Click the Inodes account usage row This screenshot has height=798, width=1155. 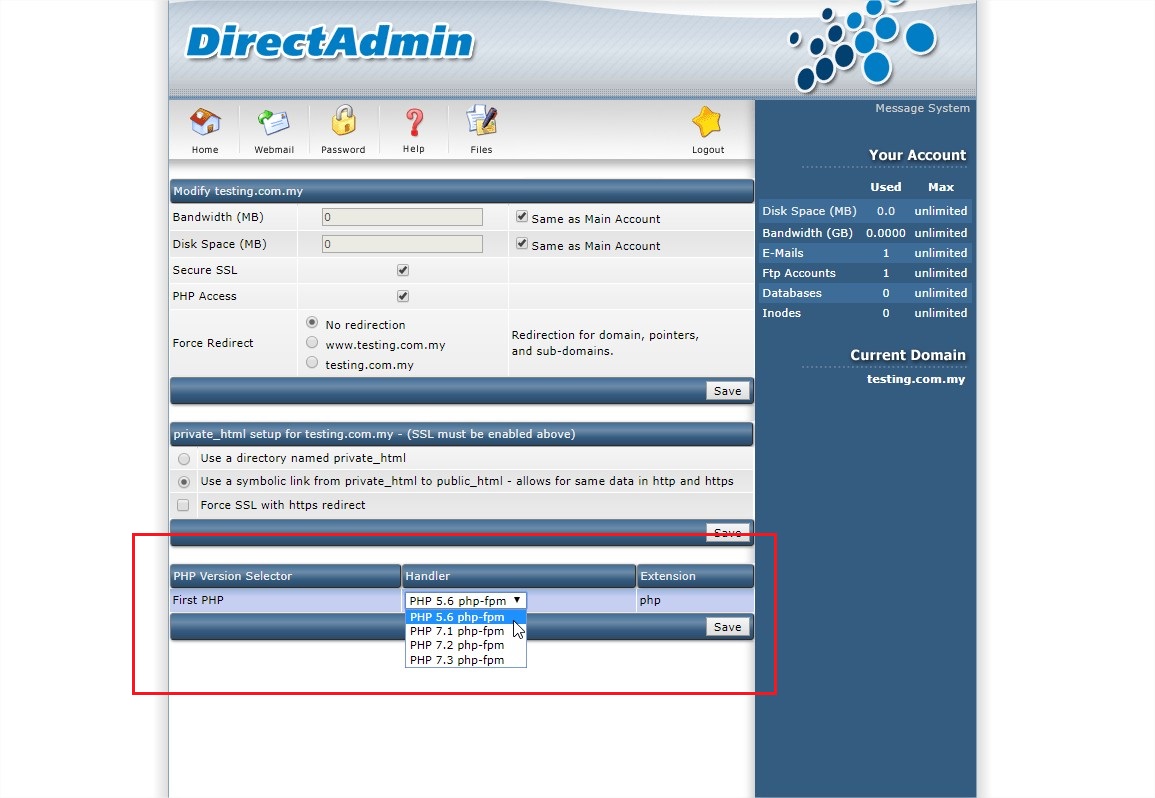[865, 312]
